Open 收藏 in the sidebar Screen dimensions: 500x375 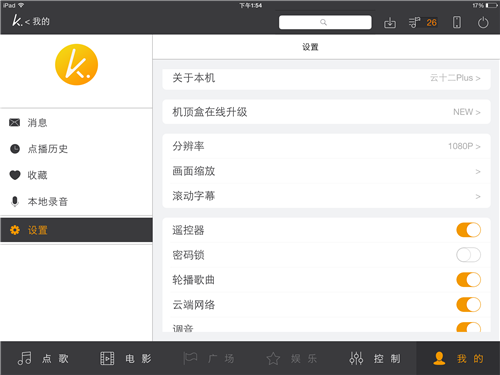click(76, 175)
